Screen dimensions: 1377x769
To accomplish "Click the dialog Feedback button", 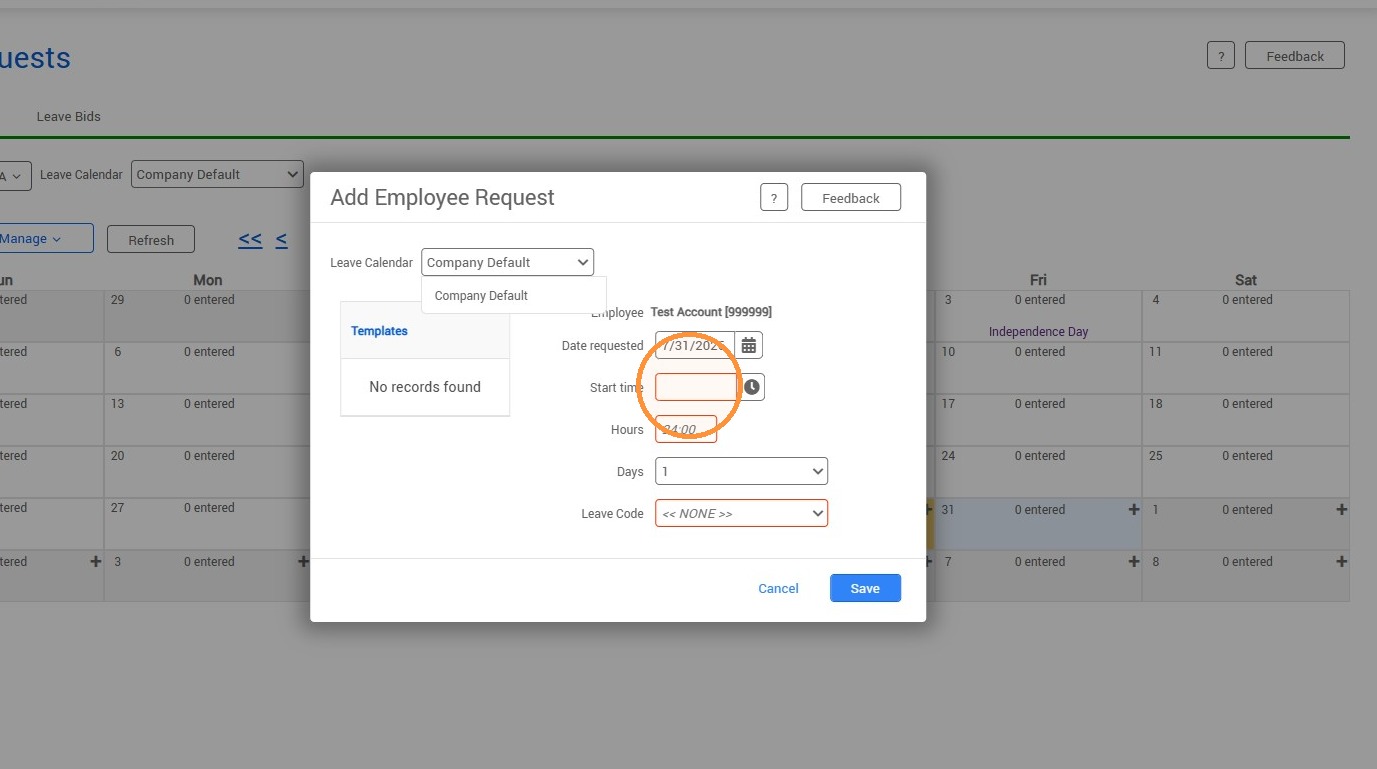I will click(851, 198).
